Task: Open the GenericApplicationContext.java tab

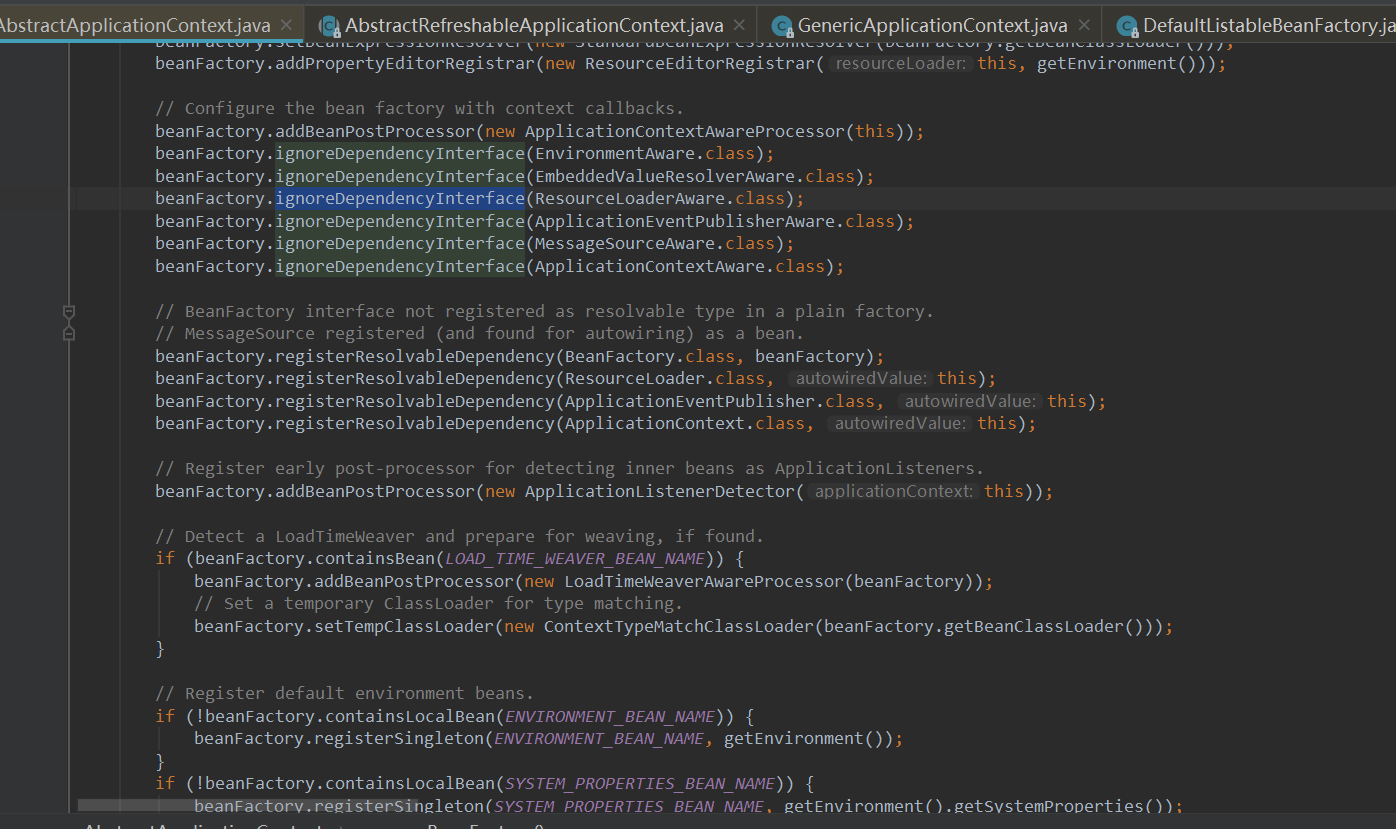Action: 933,25
